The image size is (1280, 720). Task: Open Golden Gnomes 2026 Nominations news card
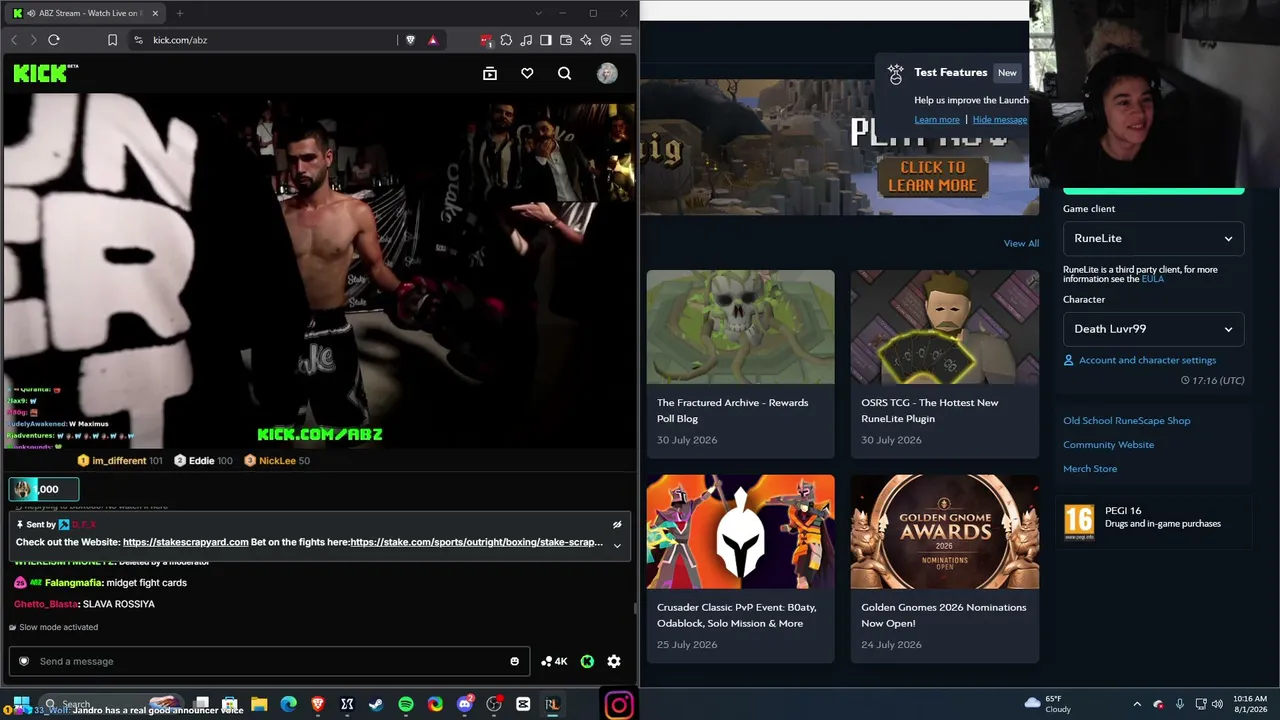(945, 568)
